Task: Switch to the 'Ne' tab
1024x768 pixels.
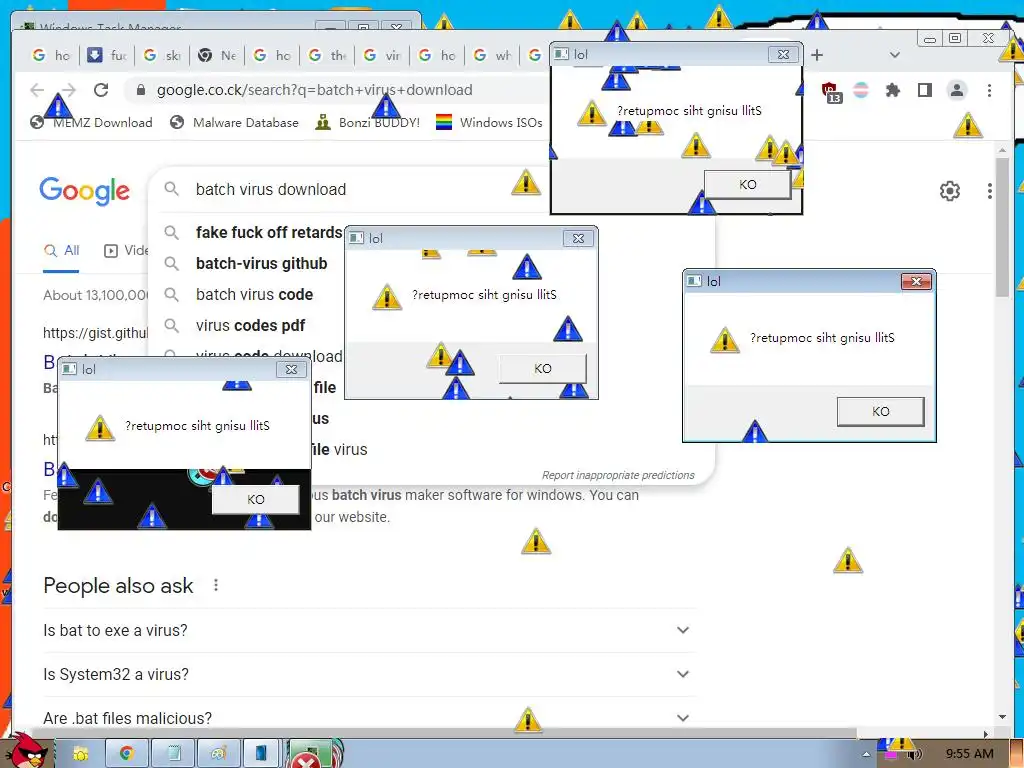Action: (x=217, y=56)
